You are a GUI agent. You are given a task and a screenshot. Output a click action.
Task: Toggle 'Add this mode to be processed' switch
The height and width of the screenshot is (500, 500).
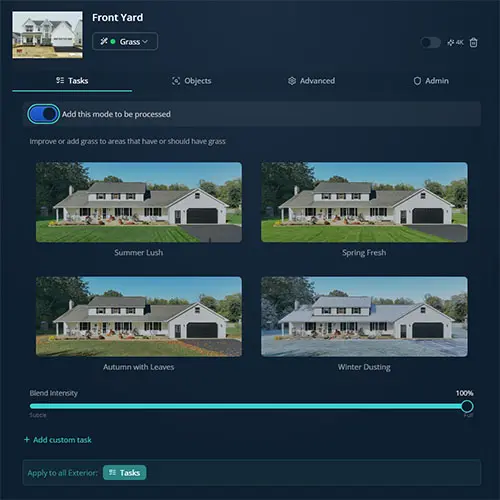tap(43, 114)
